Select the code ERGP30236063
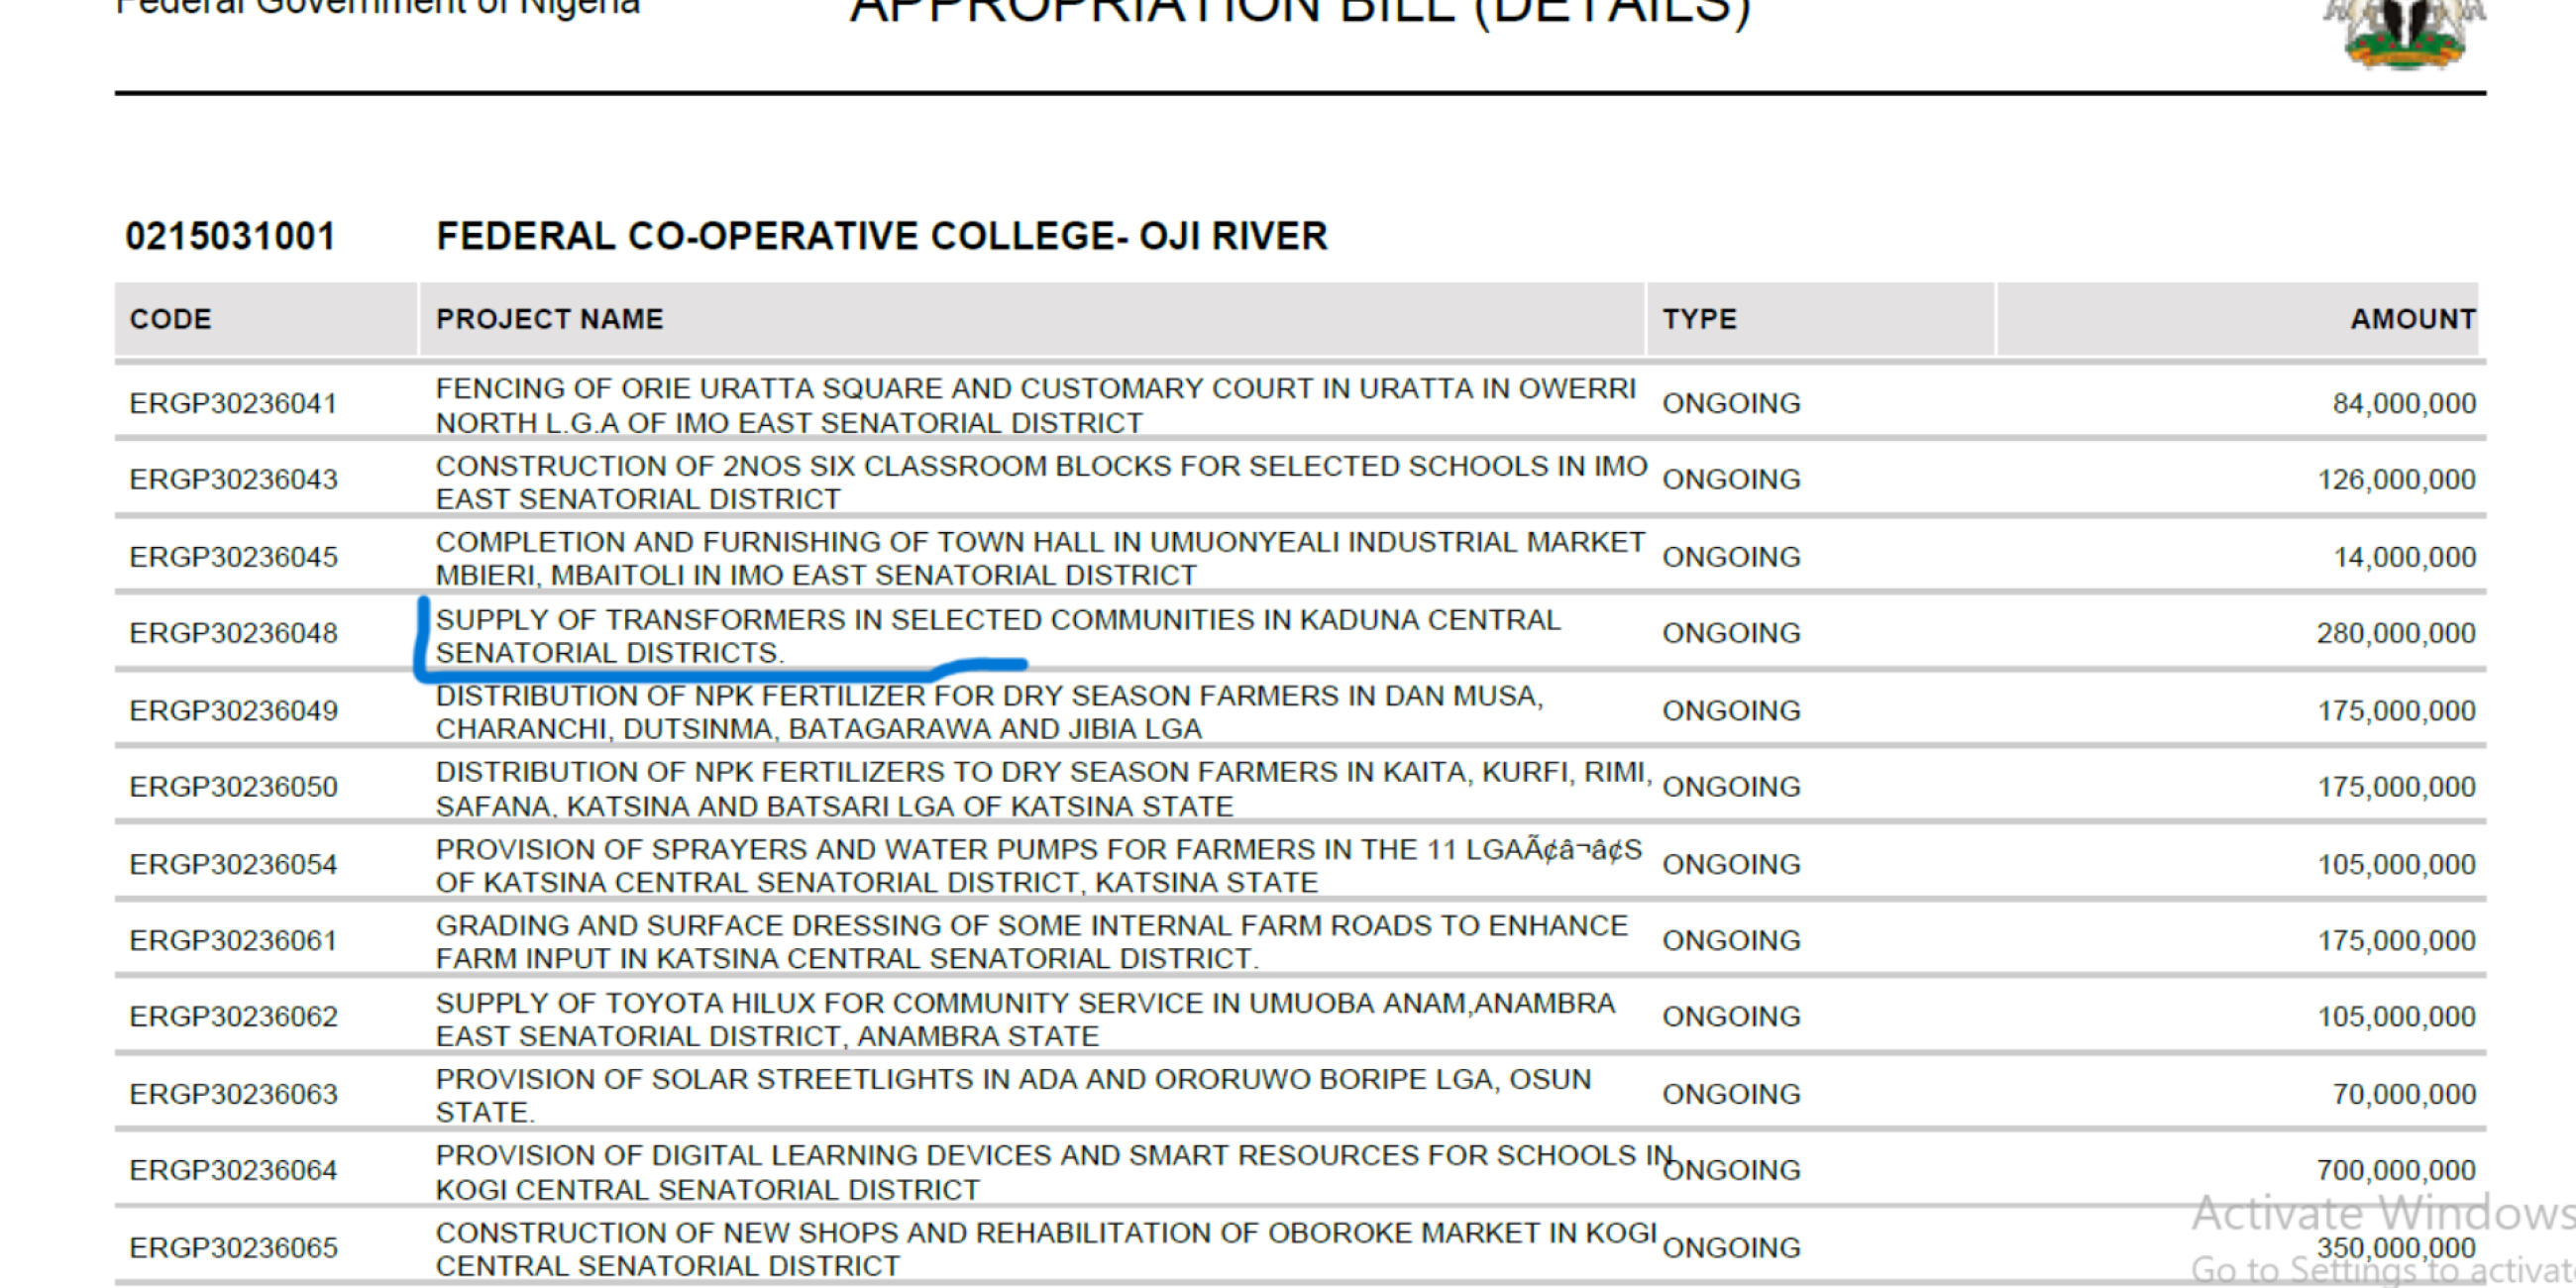Viewport: 2576px width, 1288px height. pos(234,1095)
